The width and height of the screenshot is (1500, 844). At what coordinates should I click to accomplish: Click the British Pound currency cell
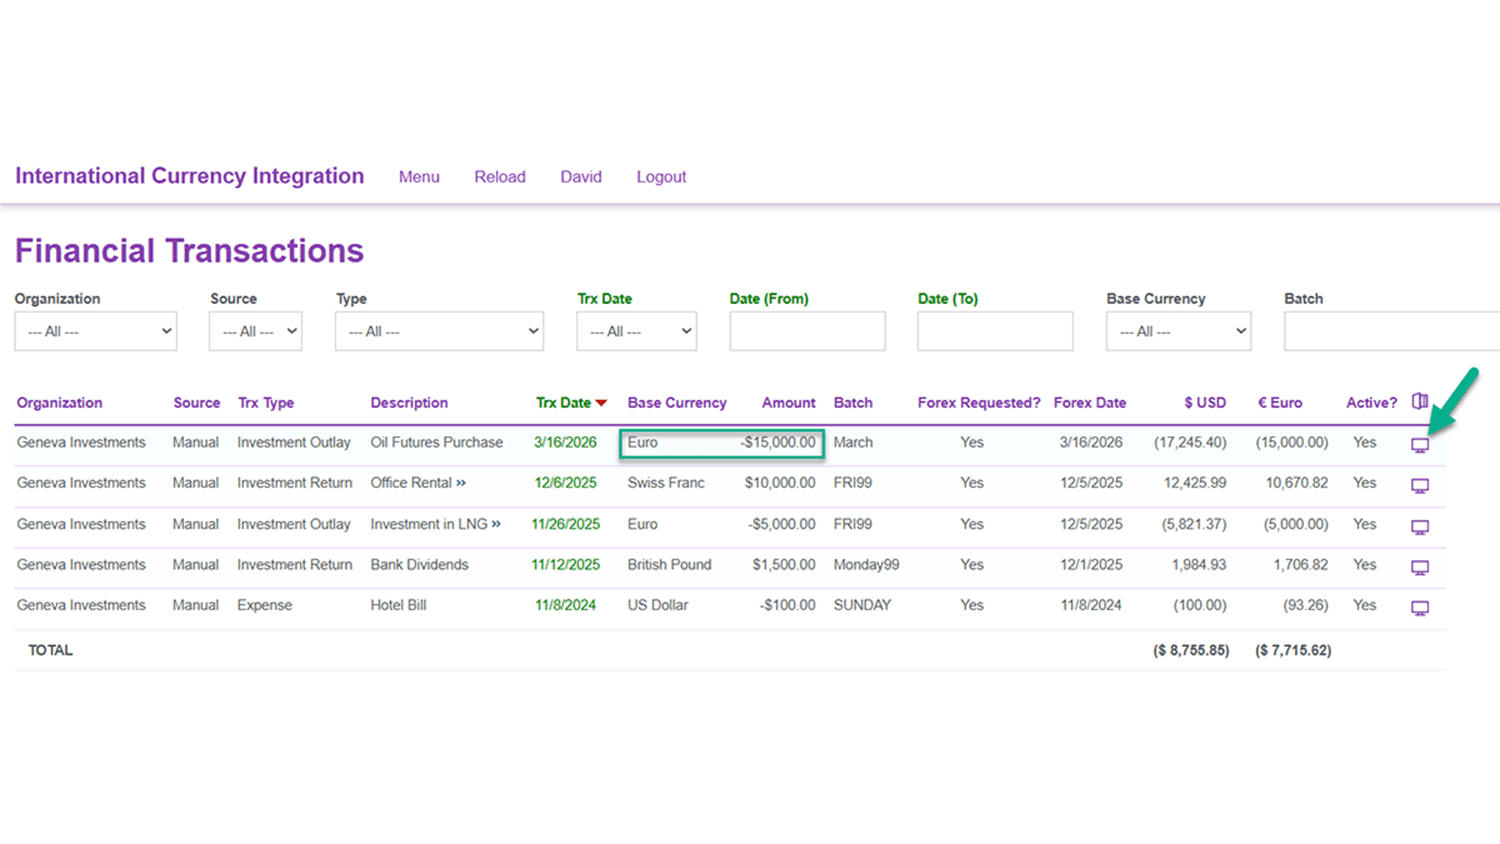[x=669, y=564]
